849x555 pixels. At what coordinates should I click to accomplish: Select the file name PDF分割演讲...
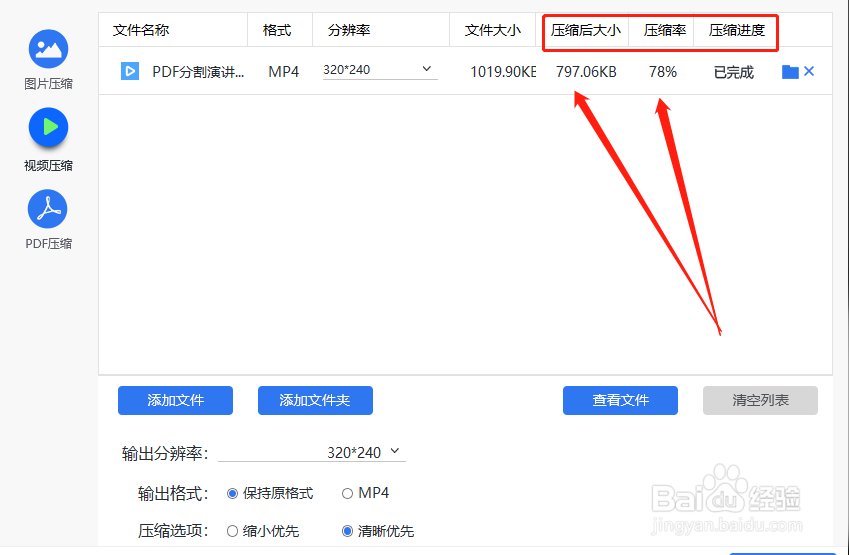198,71
